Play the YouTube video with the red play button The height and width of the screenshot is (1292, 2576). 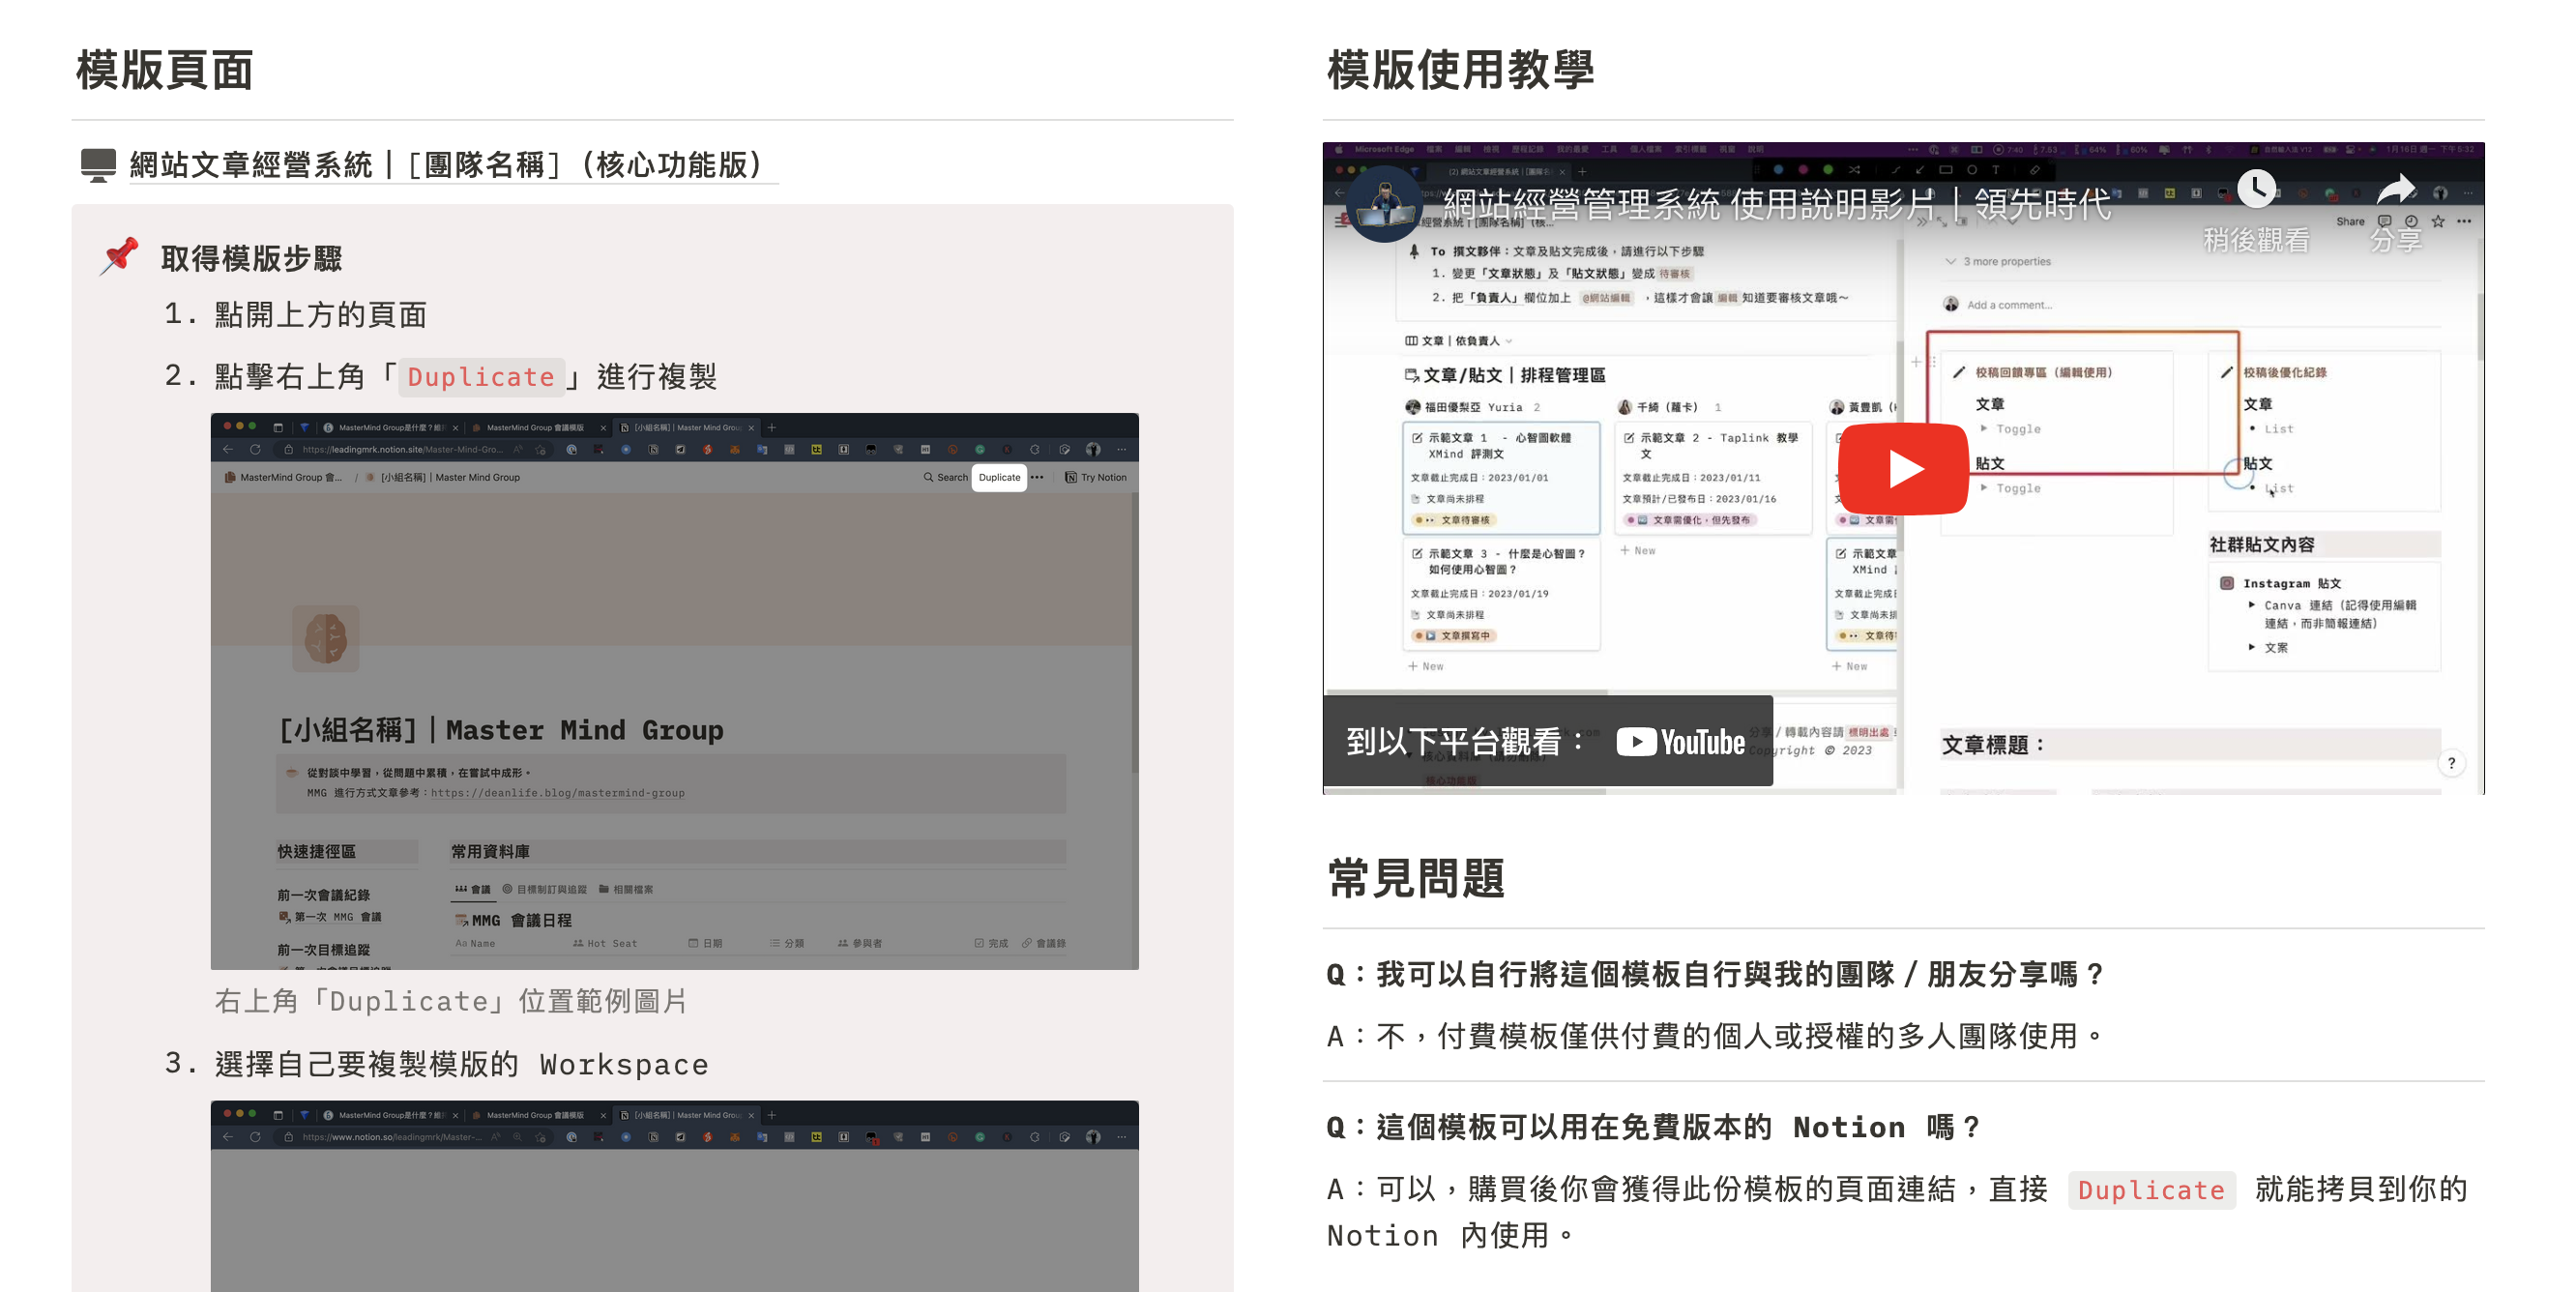coord(1903,468)
